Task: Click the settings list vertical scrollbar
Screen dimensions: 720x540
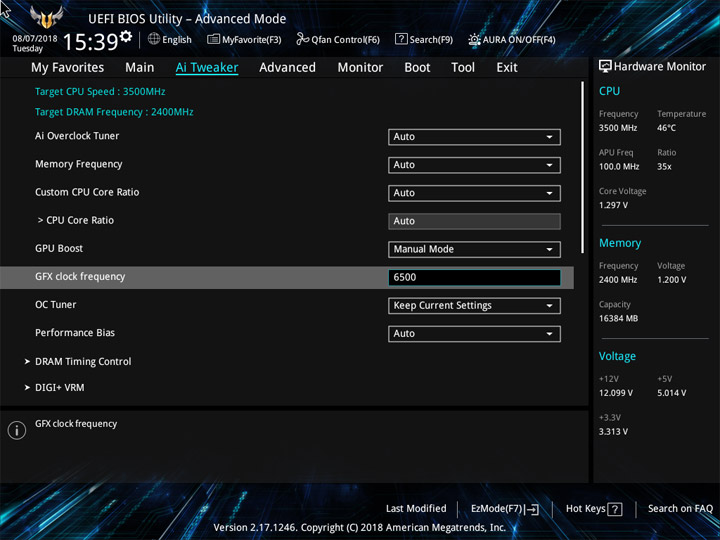Action: (x=582, y=167)
